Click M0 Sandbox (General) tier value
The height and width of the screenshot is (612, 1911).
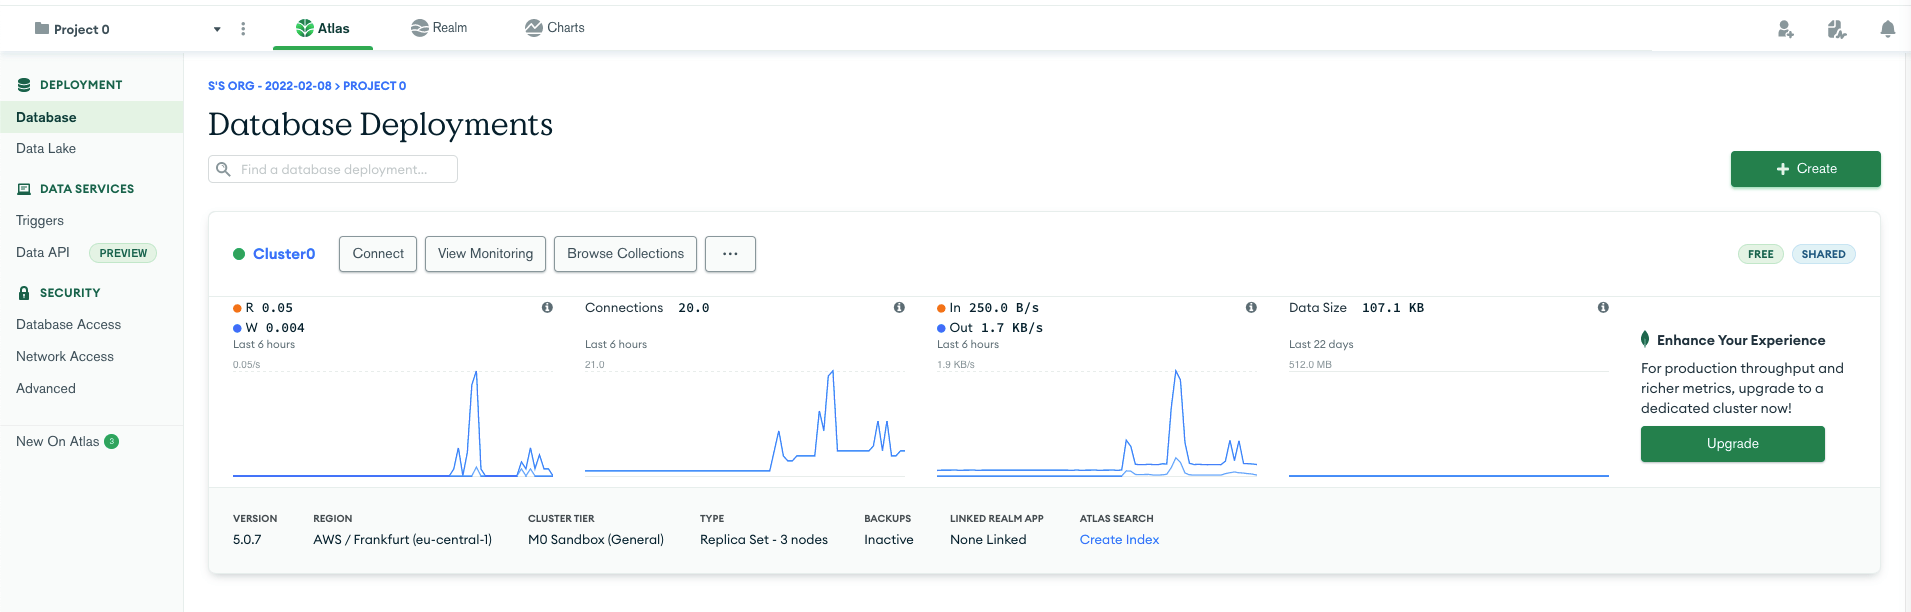click(x=596, y=540)
